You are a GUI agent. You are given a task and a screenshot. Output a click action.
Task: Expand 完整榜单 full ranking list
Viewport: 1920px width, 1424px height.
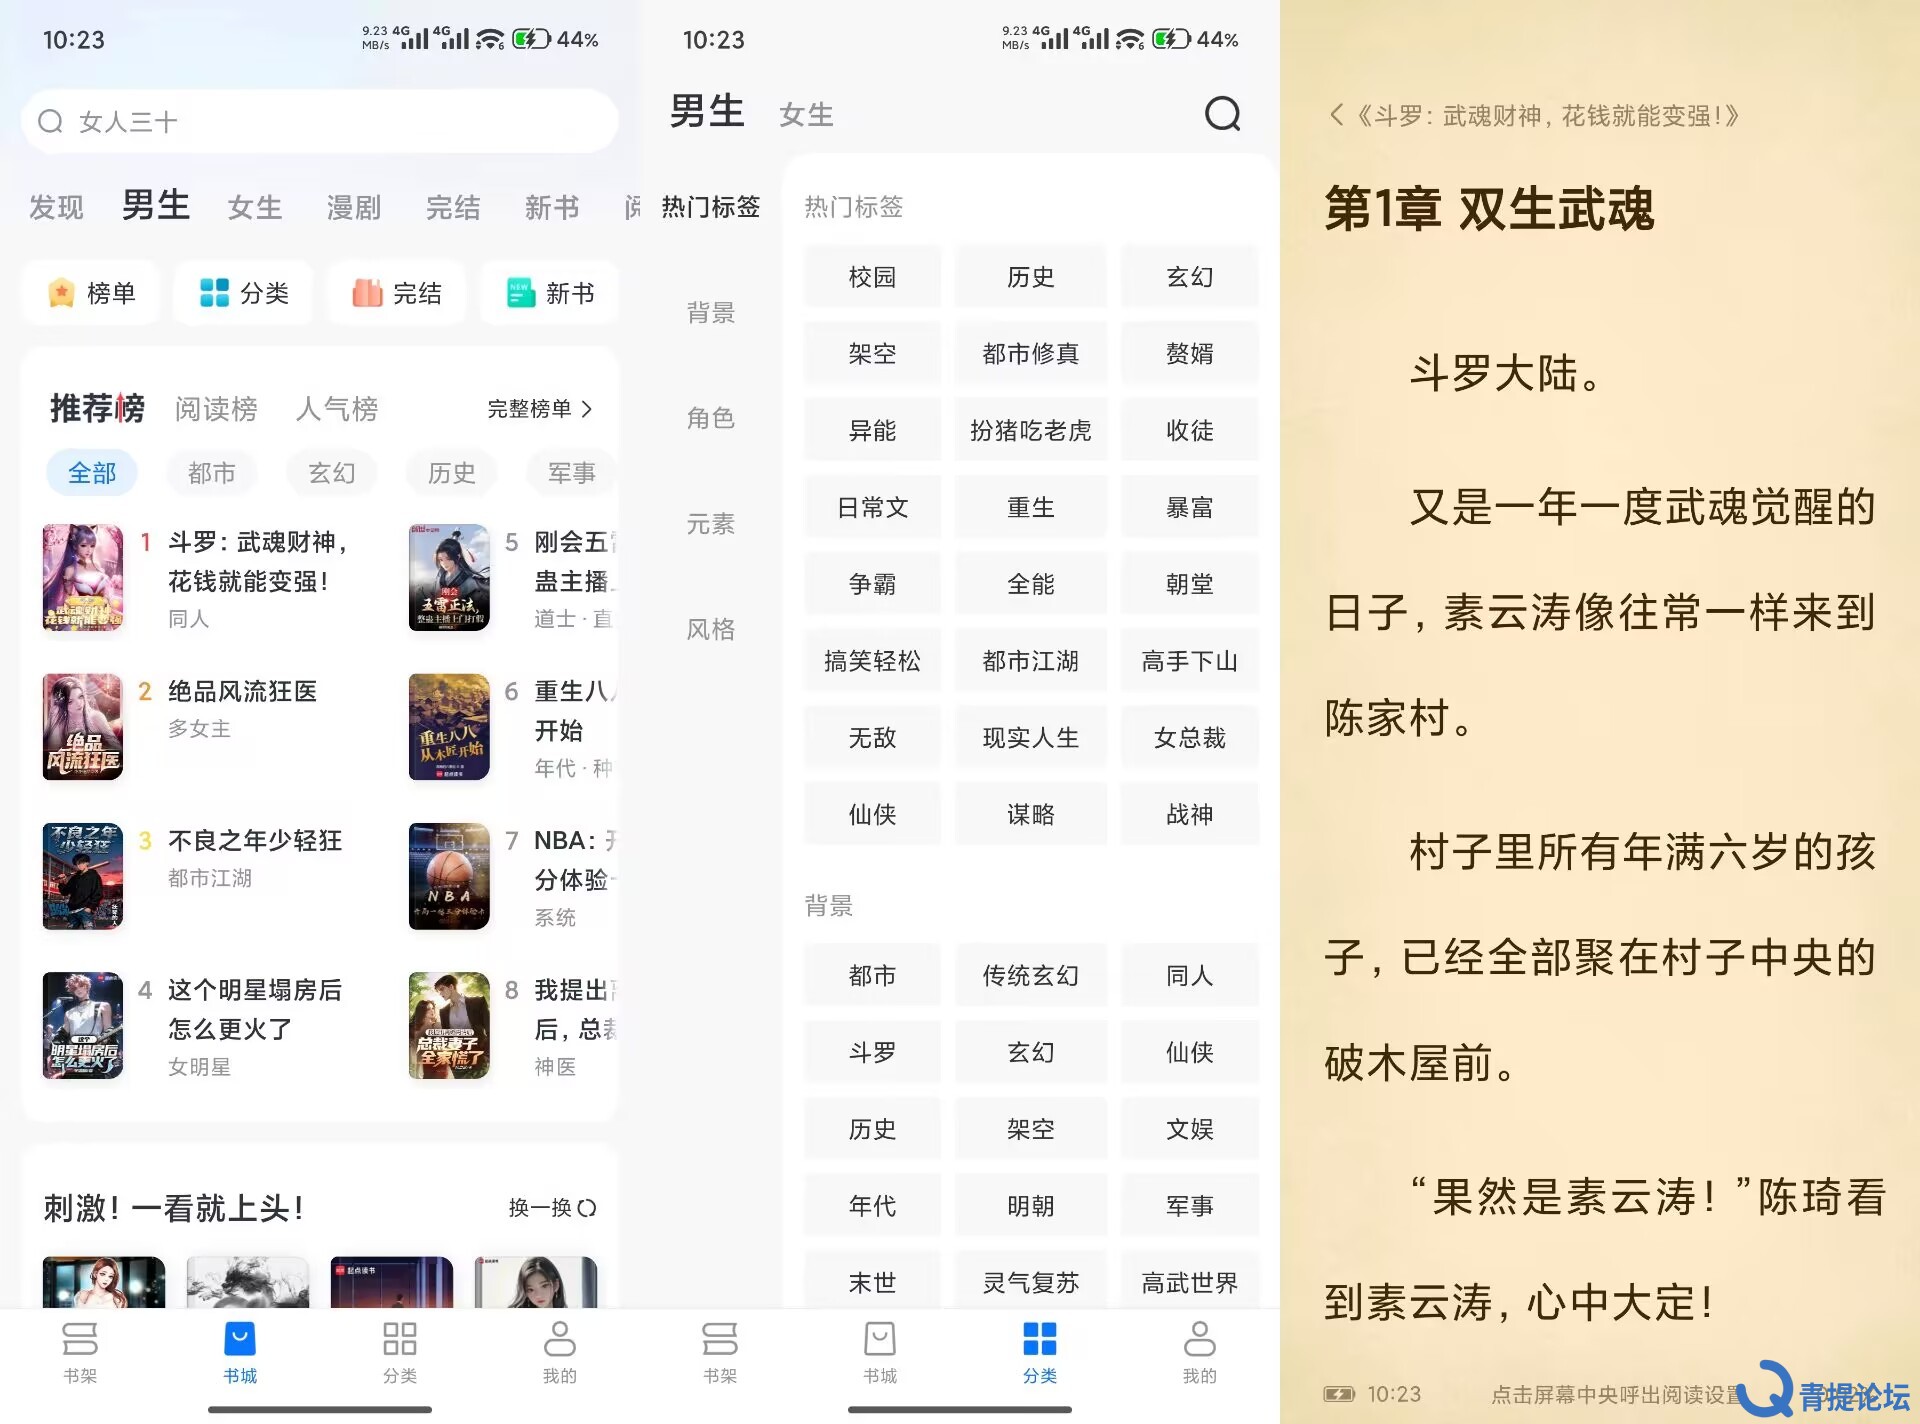[540, 409]
